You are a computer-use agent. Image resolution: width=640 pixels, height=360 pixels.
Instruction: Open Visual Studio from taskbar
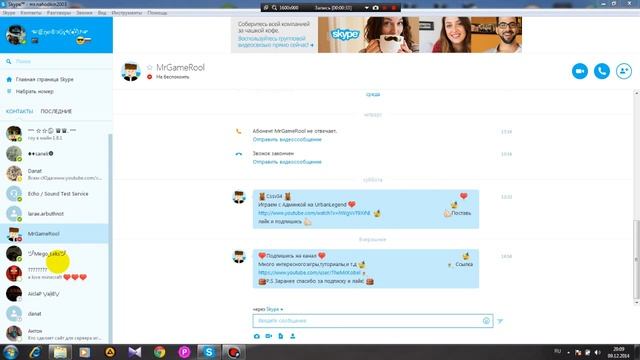click(x=135, y=352)
